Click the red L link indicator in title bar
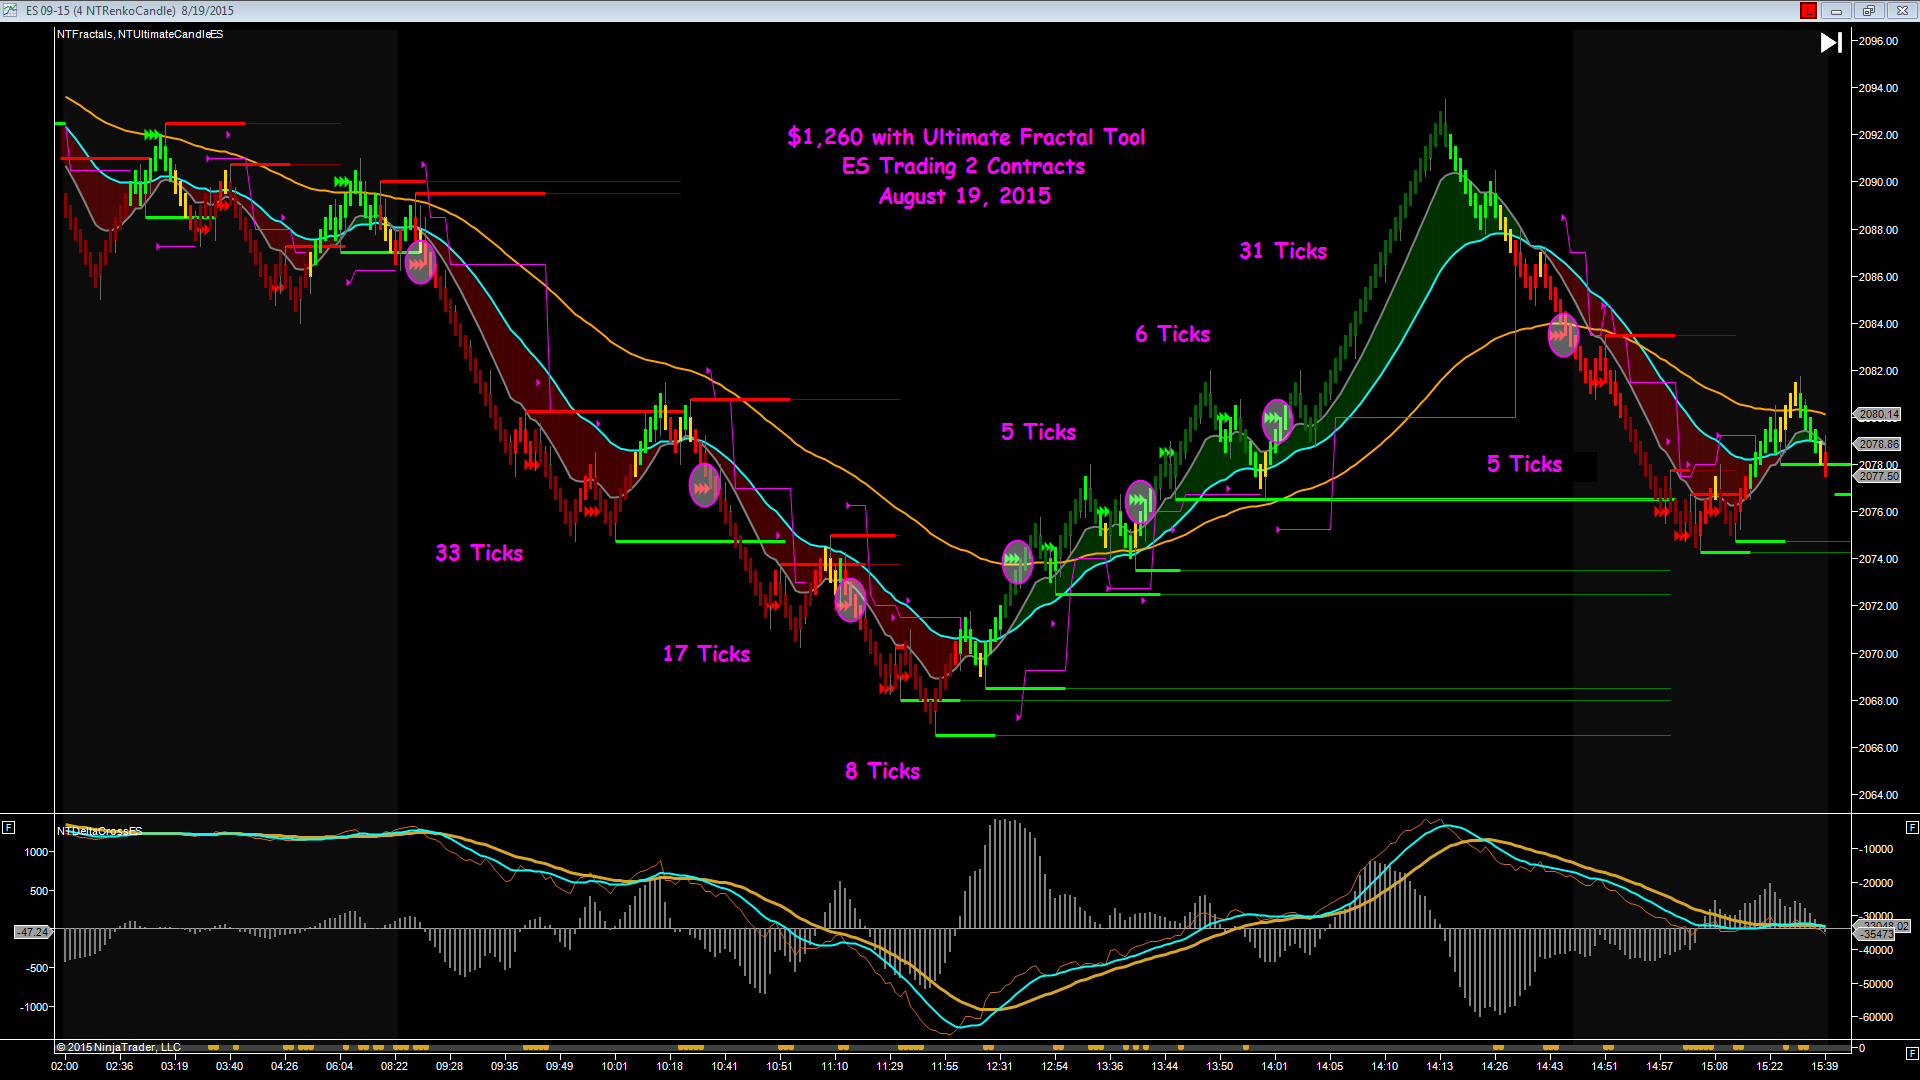This screenshot has height=1080, width=1920. [x=1808, y=11]
